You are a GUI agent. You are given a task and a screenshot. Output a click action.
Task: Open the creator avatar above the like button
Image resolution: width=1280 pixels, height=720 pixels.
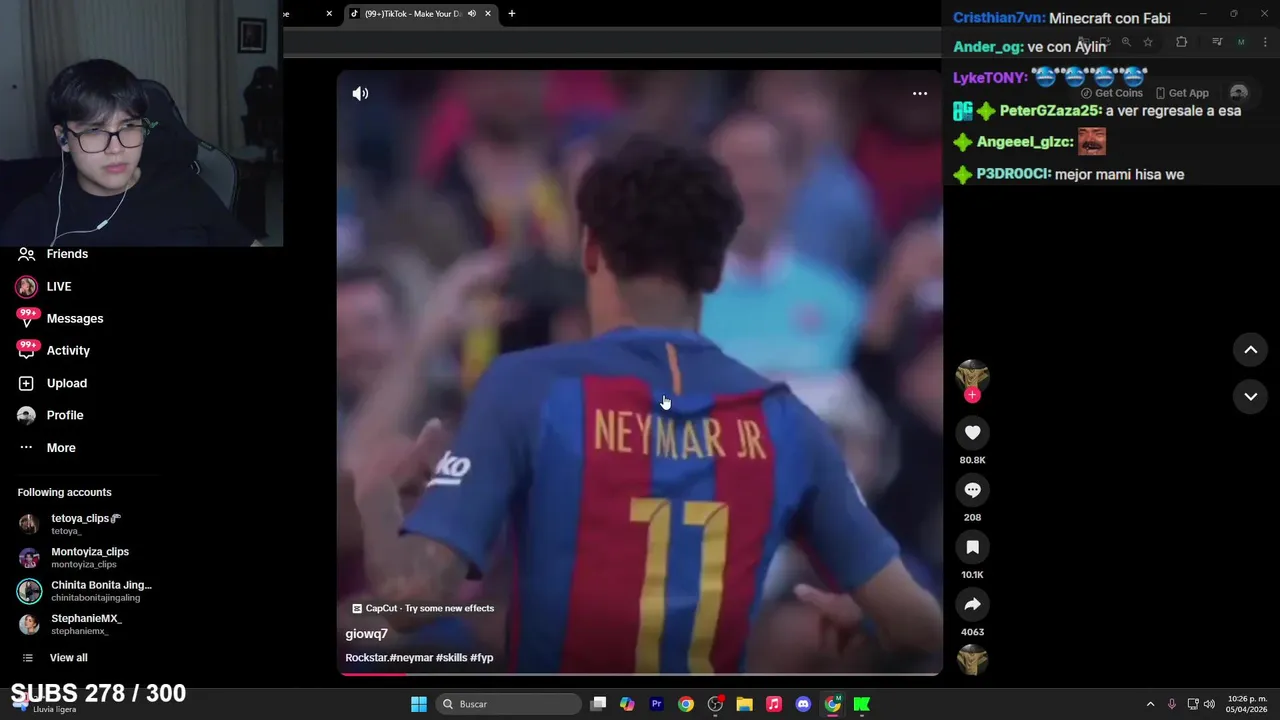coord(972,375)
